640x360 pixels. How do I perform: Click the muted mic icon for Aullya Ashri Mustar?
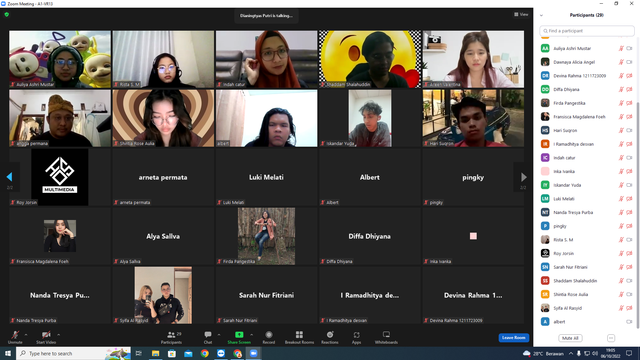pos(621,48)
